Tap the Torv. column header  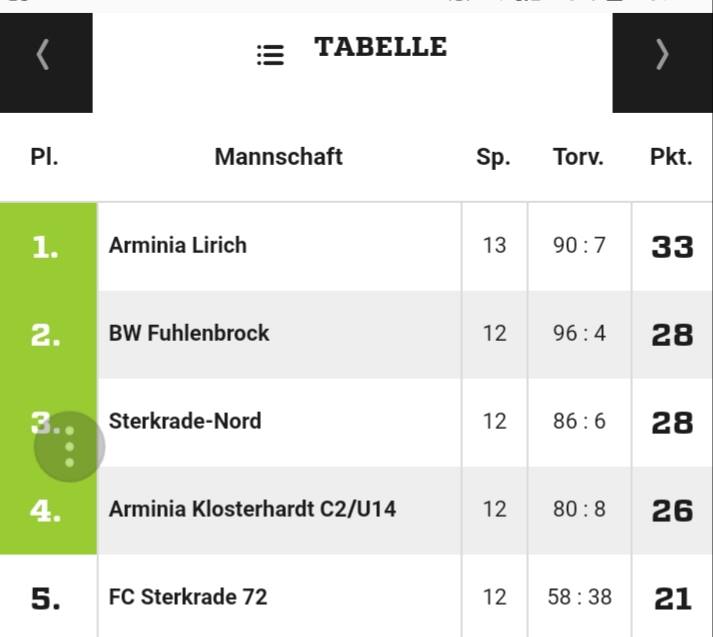tap(578, 157)
